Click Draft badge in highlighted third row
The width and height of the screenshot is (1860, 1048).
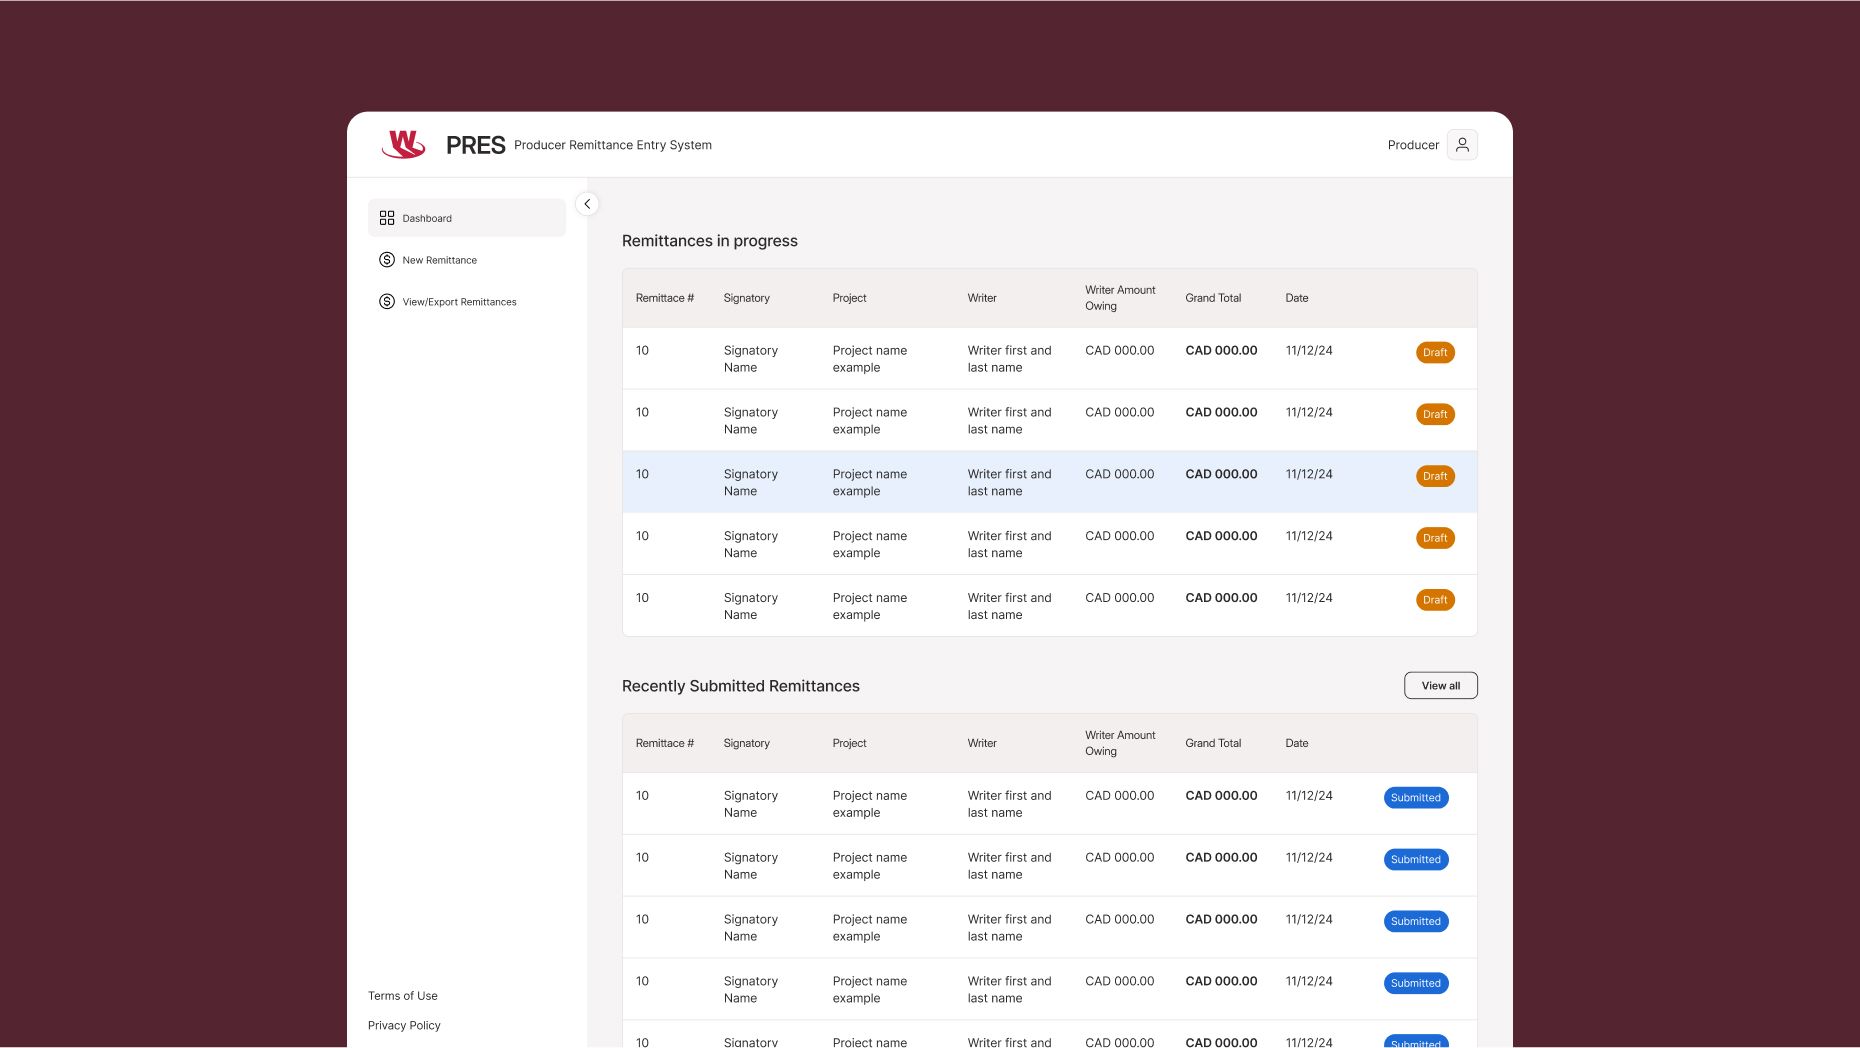1435,477
